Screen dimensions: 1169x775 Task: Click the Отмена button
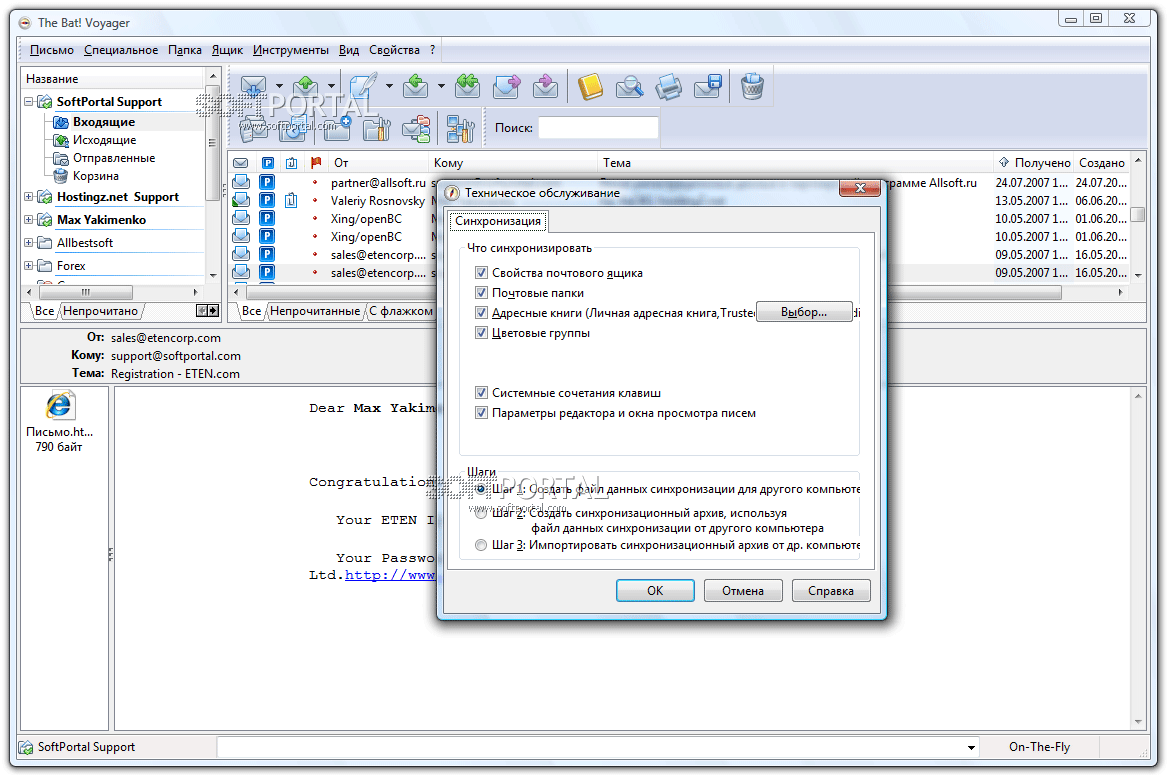point(743,591)
